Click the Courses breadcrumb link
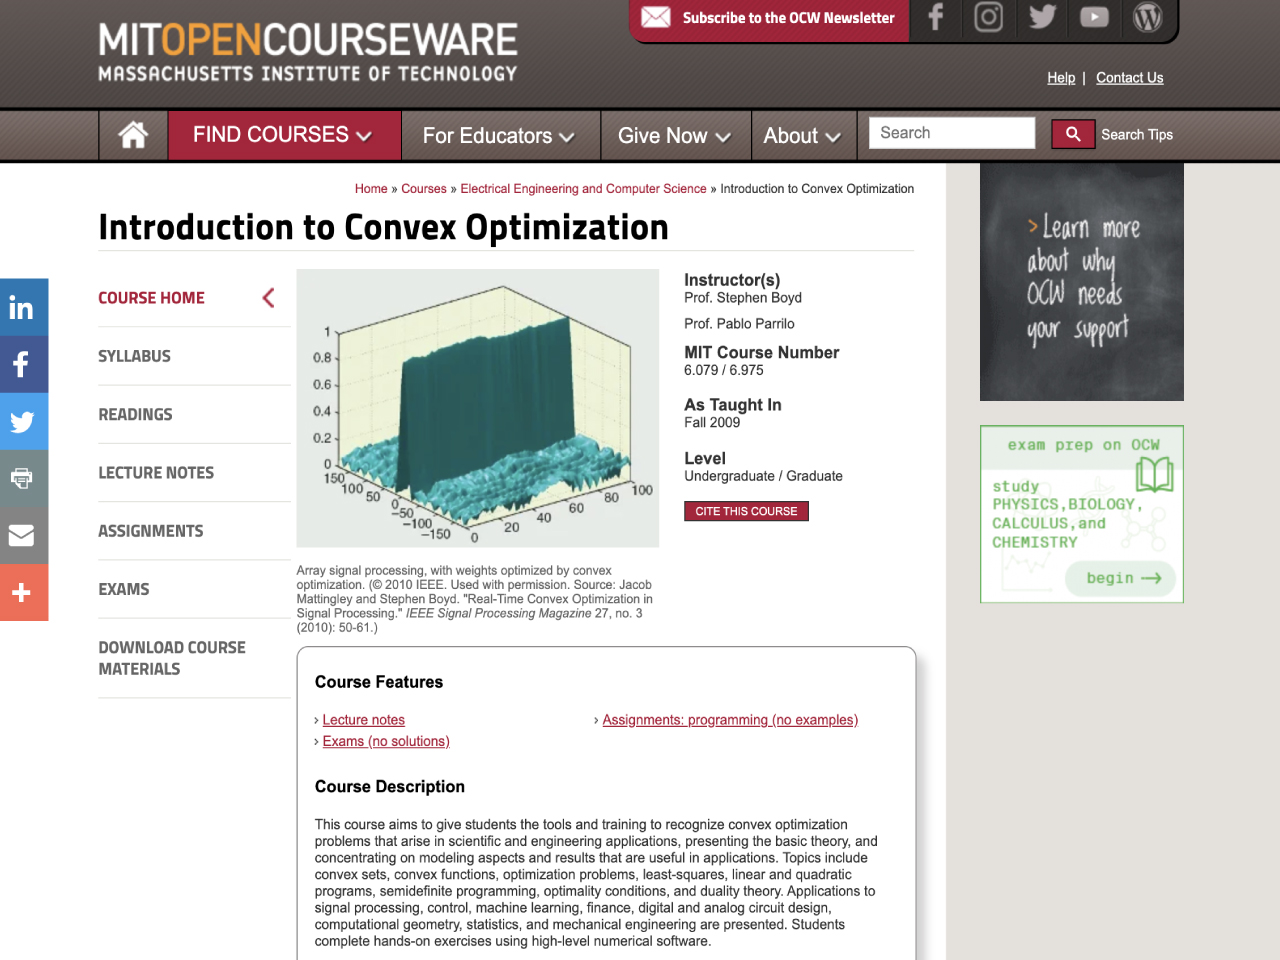This screenshot has width=1280, height=960. coord(424,189)
